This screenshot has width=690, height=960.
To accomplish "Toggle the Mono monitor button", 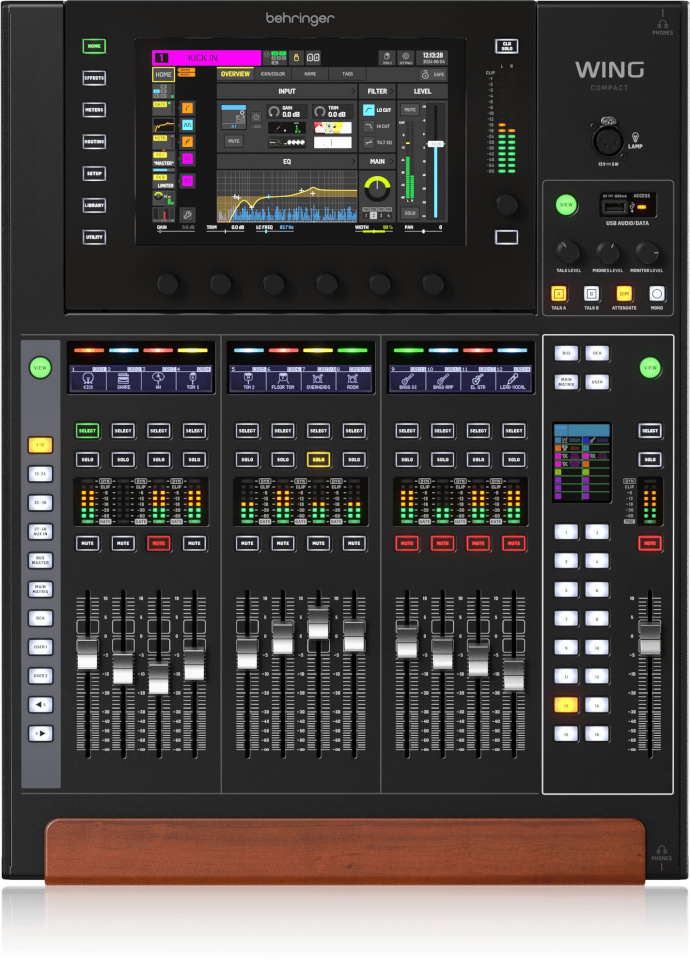I will tap(656, 294).
